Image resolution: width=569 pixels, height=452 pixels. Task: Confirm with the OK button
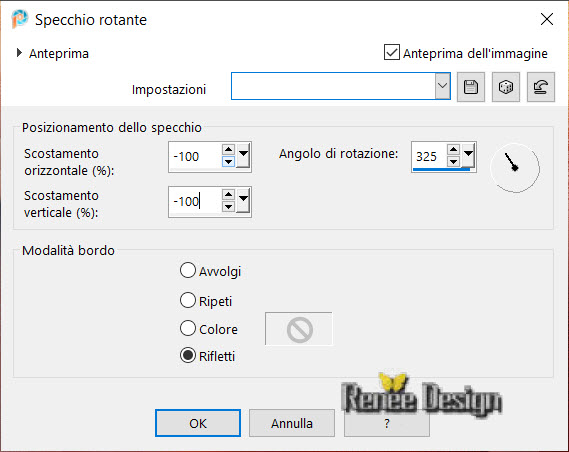(x=198, y=423)
